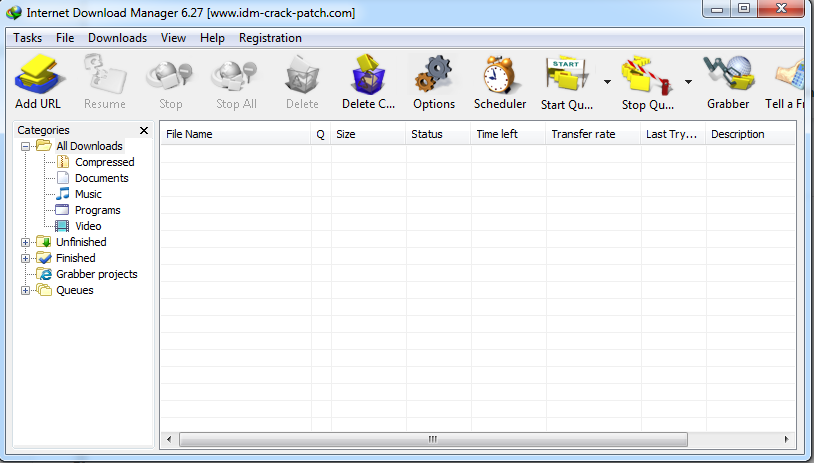Click the horizontal scrollbar left arrow

[x=169, y=440]
